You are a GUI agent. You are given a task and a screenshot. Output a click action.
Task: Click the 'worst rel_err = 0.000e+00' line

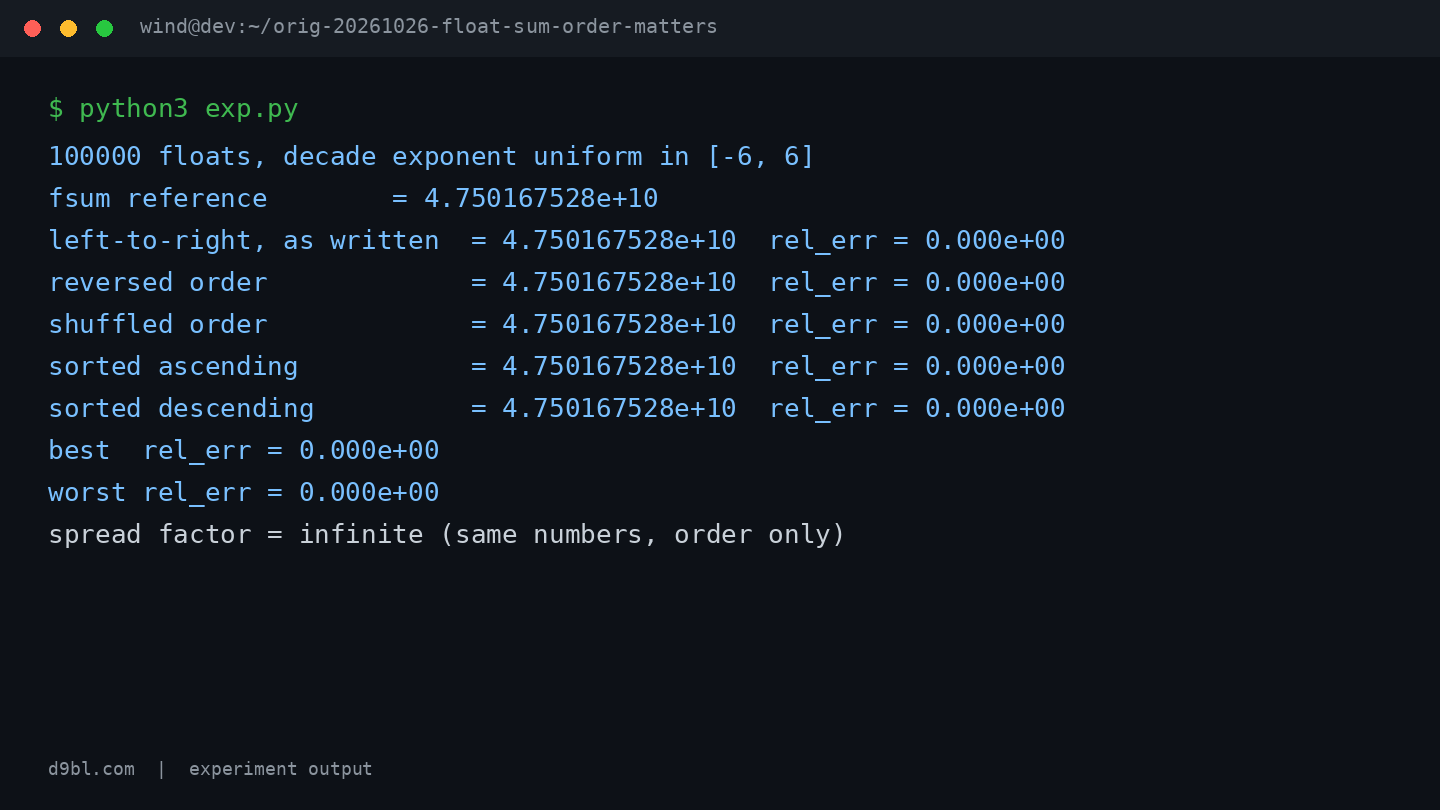pos(244,493)
